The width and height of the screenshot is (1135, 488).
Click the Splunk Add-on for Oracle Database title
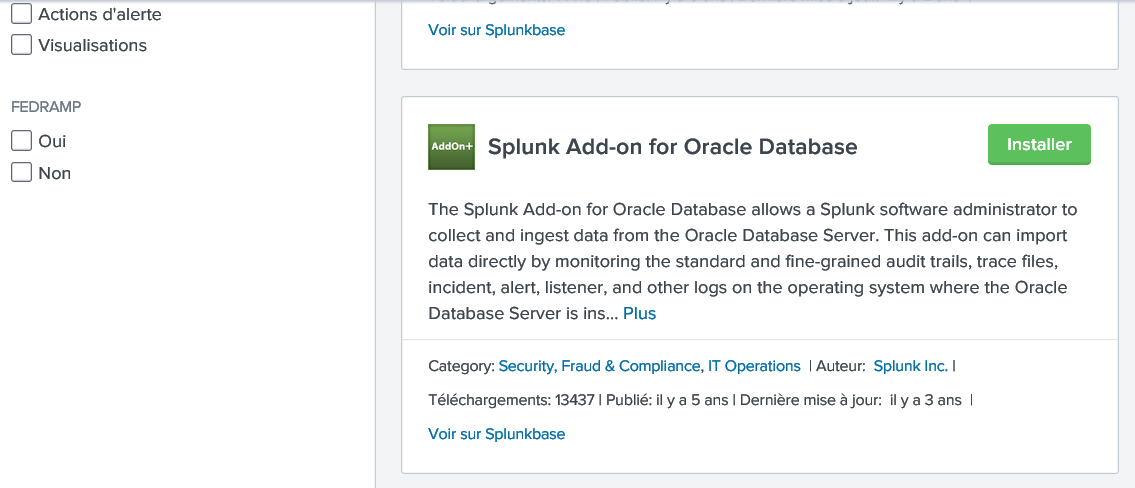672,147
